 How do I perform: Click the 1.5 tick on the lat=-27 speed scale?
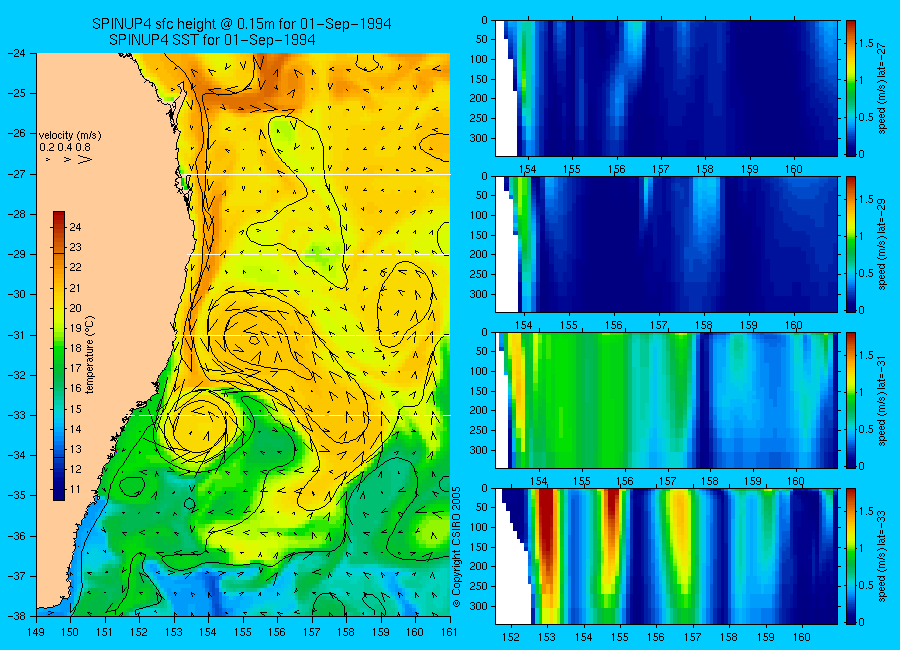pyautogui.click(x=866, y=44)
